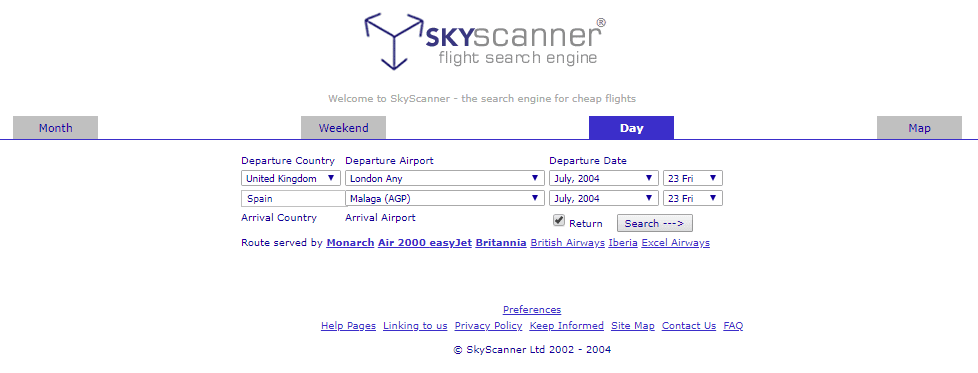Open the Air 2000 airline link

tap(402, 243)
